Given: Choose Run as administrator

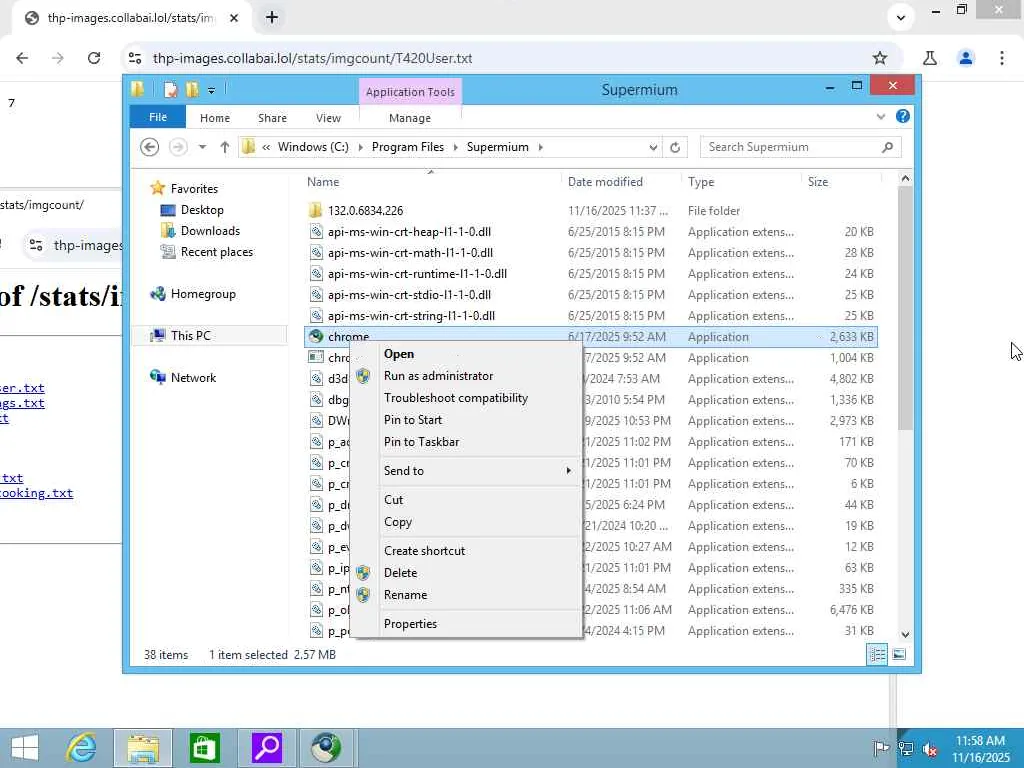Looking at the screenshot, I should [438, 376].
